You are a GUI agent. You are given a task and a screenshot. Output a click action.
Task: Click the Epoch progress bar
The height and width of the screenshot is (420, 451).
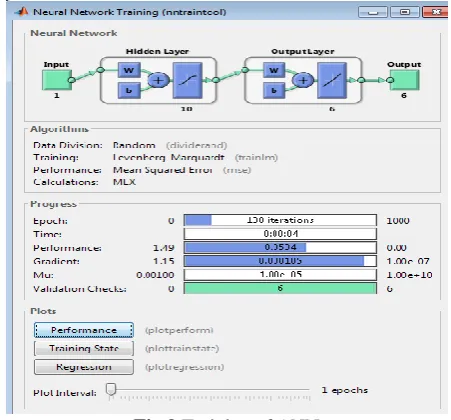point(280,220)
